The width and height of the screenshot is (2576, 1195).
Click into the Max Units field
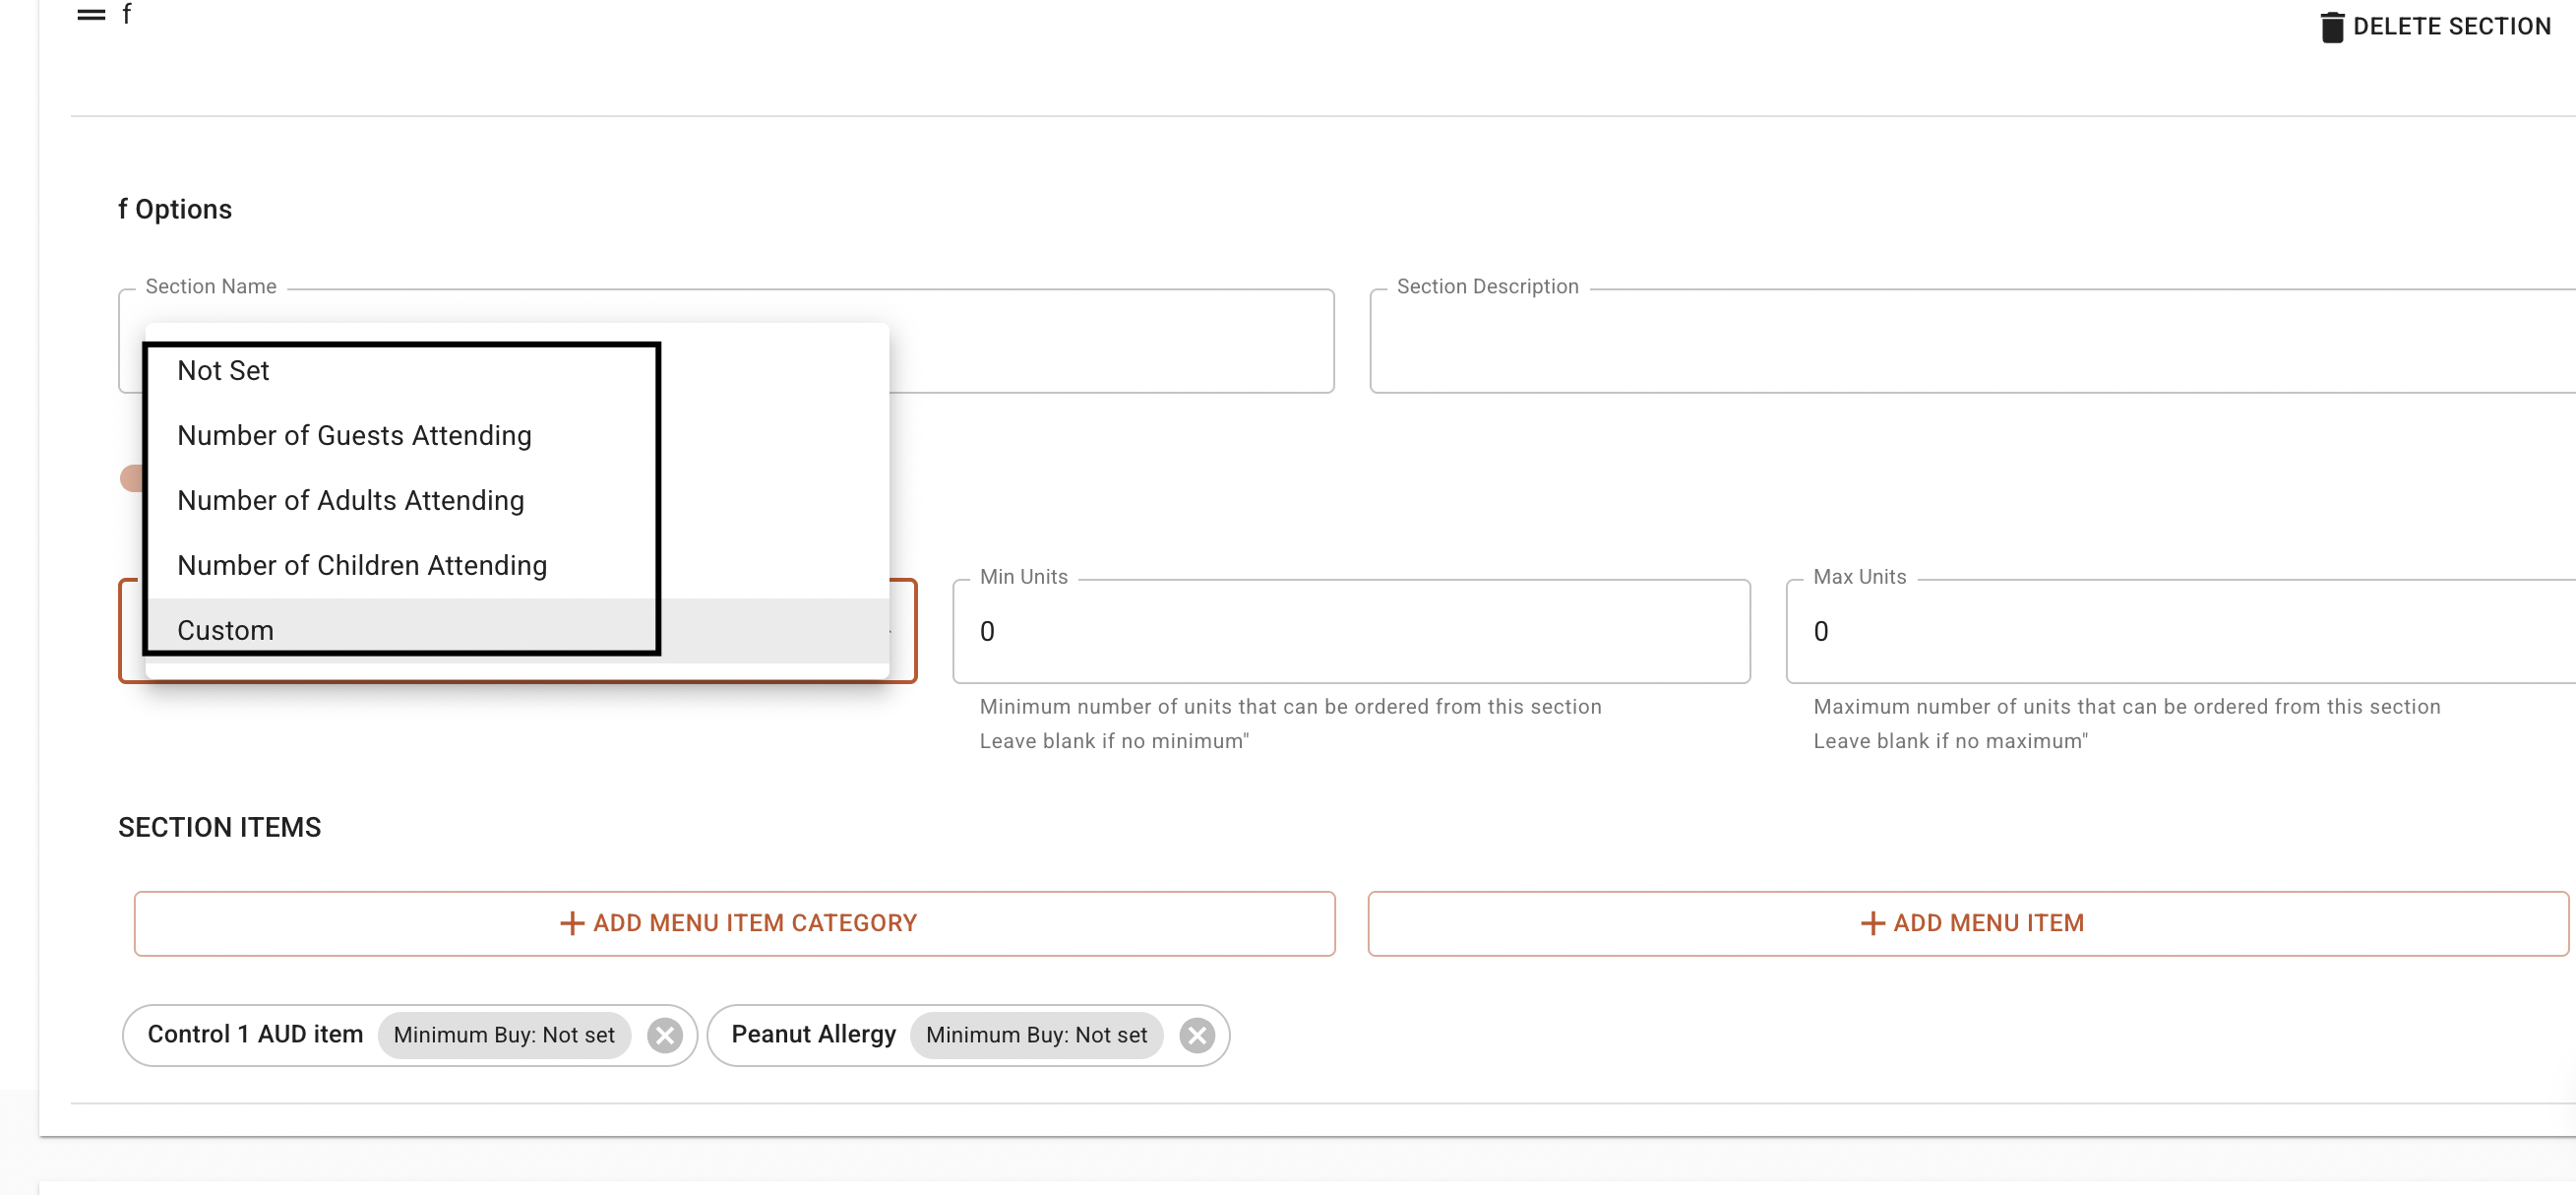point(2180,632)
